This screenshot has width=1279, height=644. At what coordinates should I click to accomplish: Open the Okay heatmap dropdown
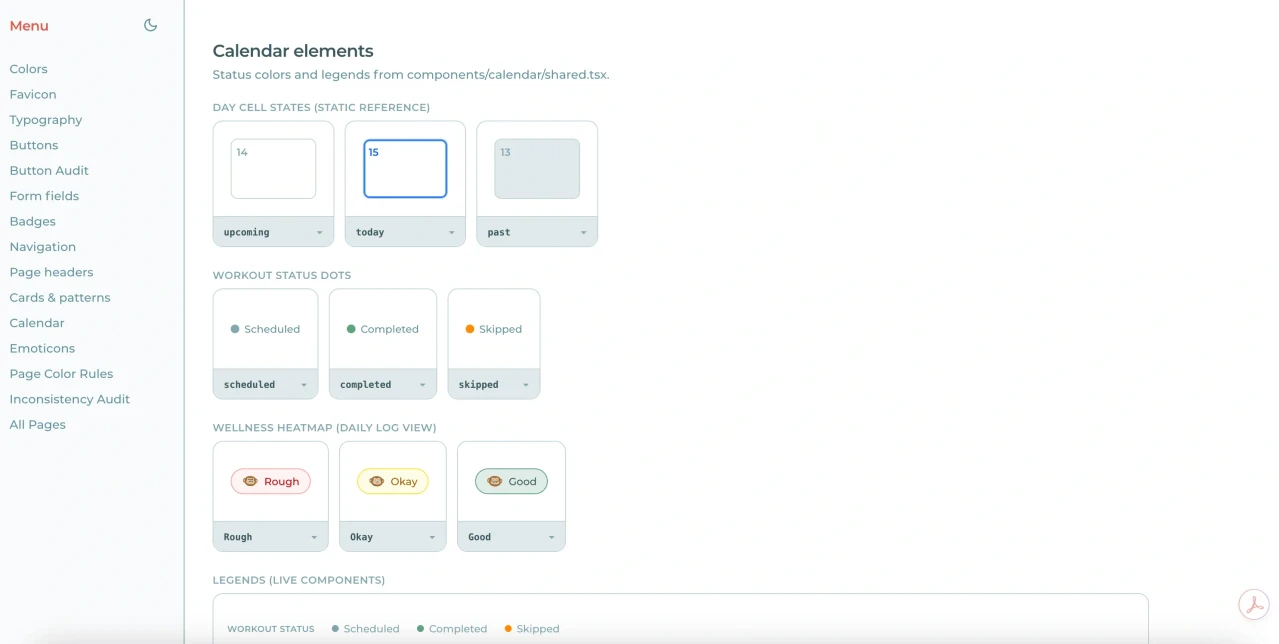click(393, 537)
